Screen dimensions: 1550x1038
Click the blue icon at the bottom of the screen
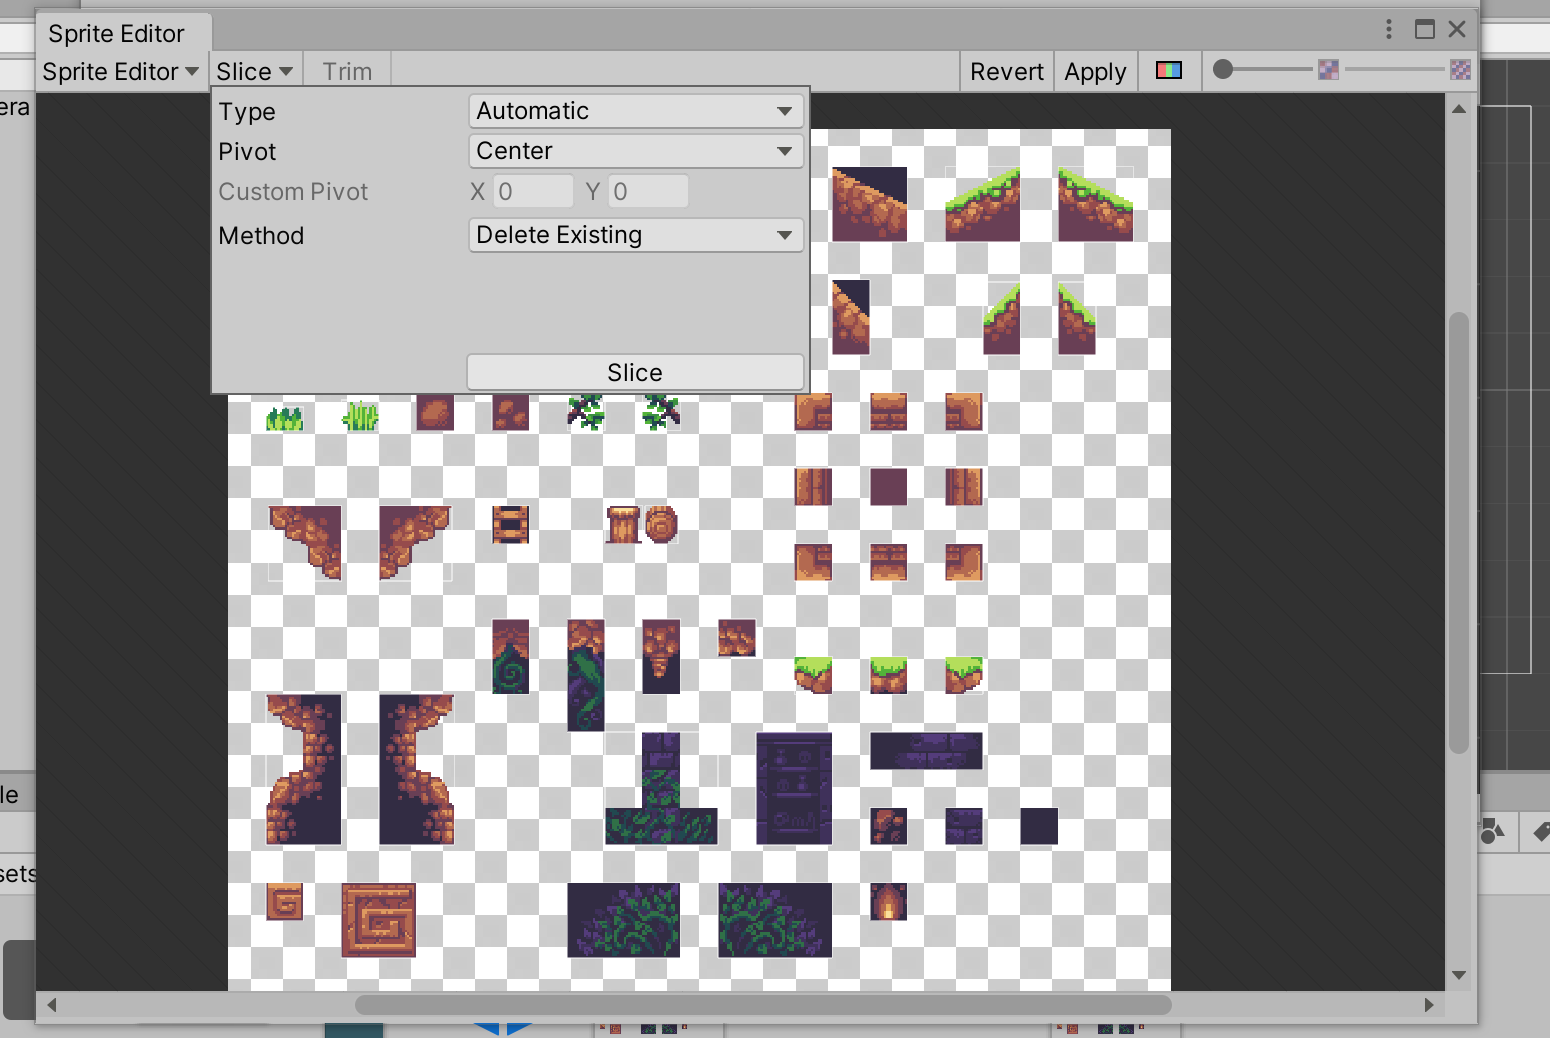click(503, 1030)
